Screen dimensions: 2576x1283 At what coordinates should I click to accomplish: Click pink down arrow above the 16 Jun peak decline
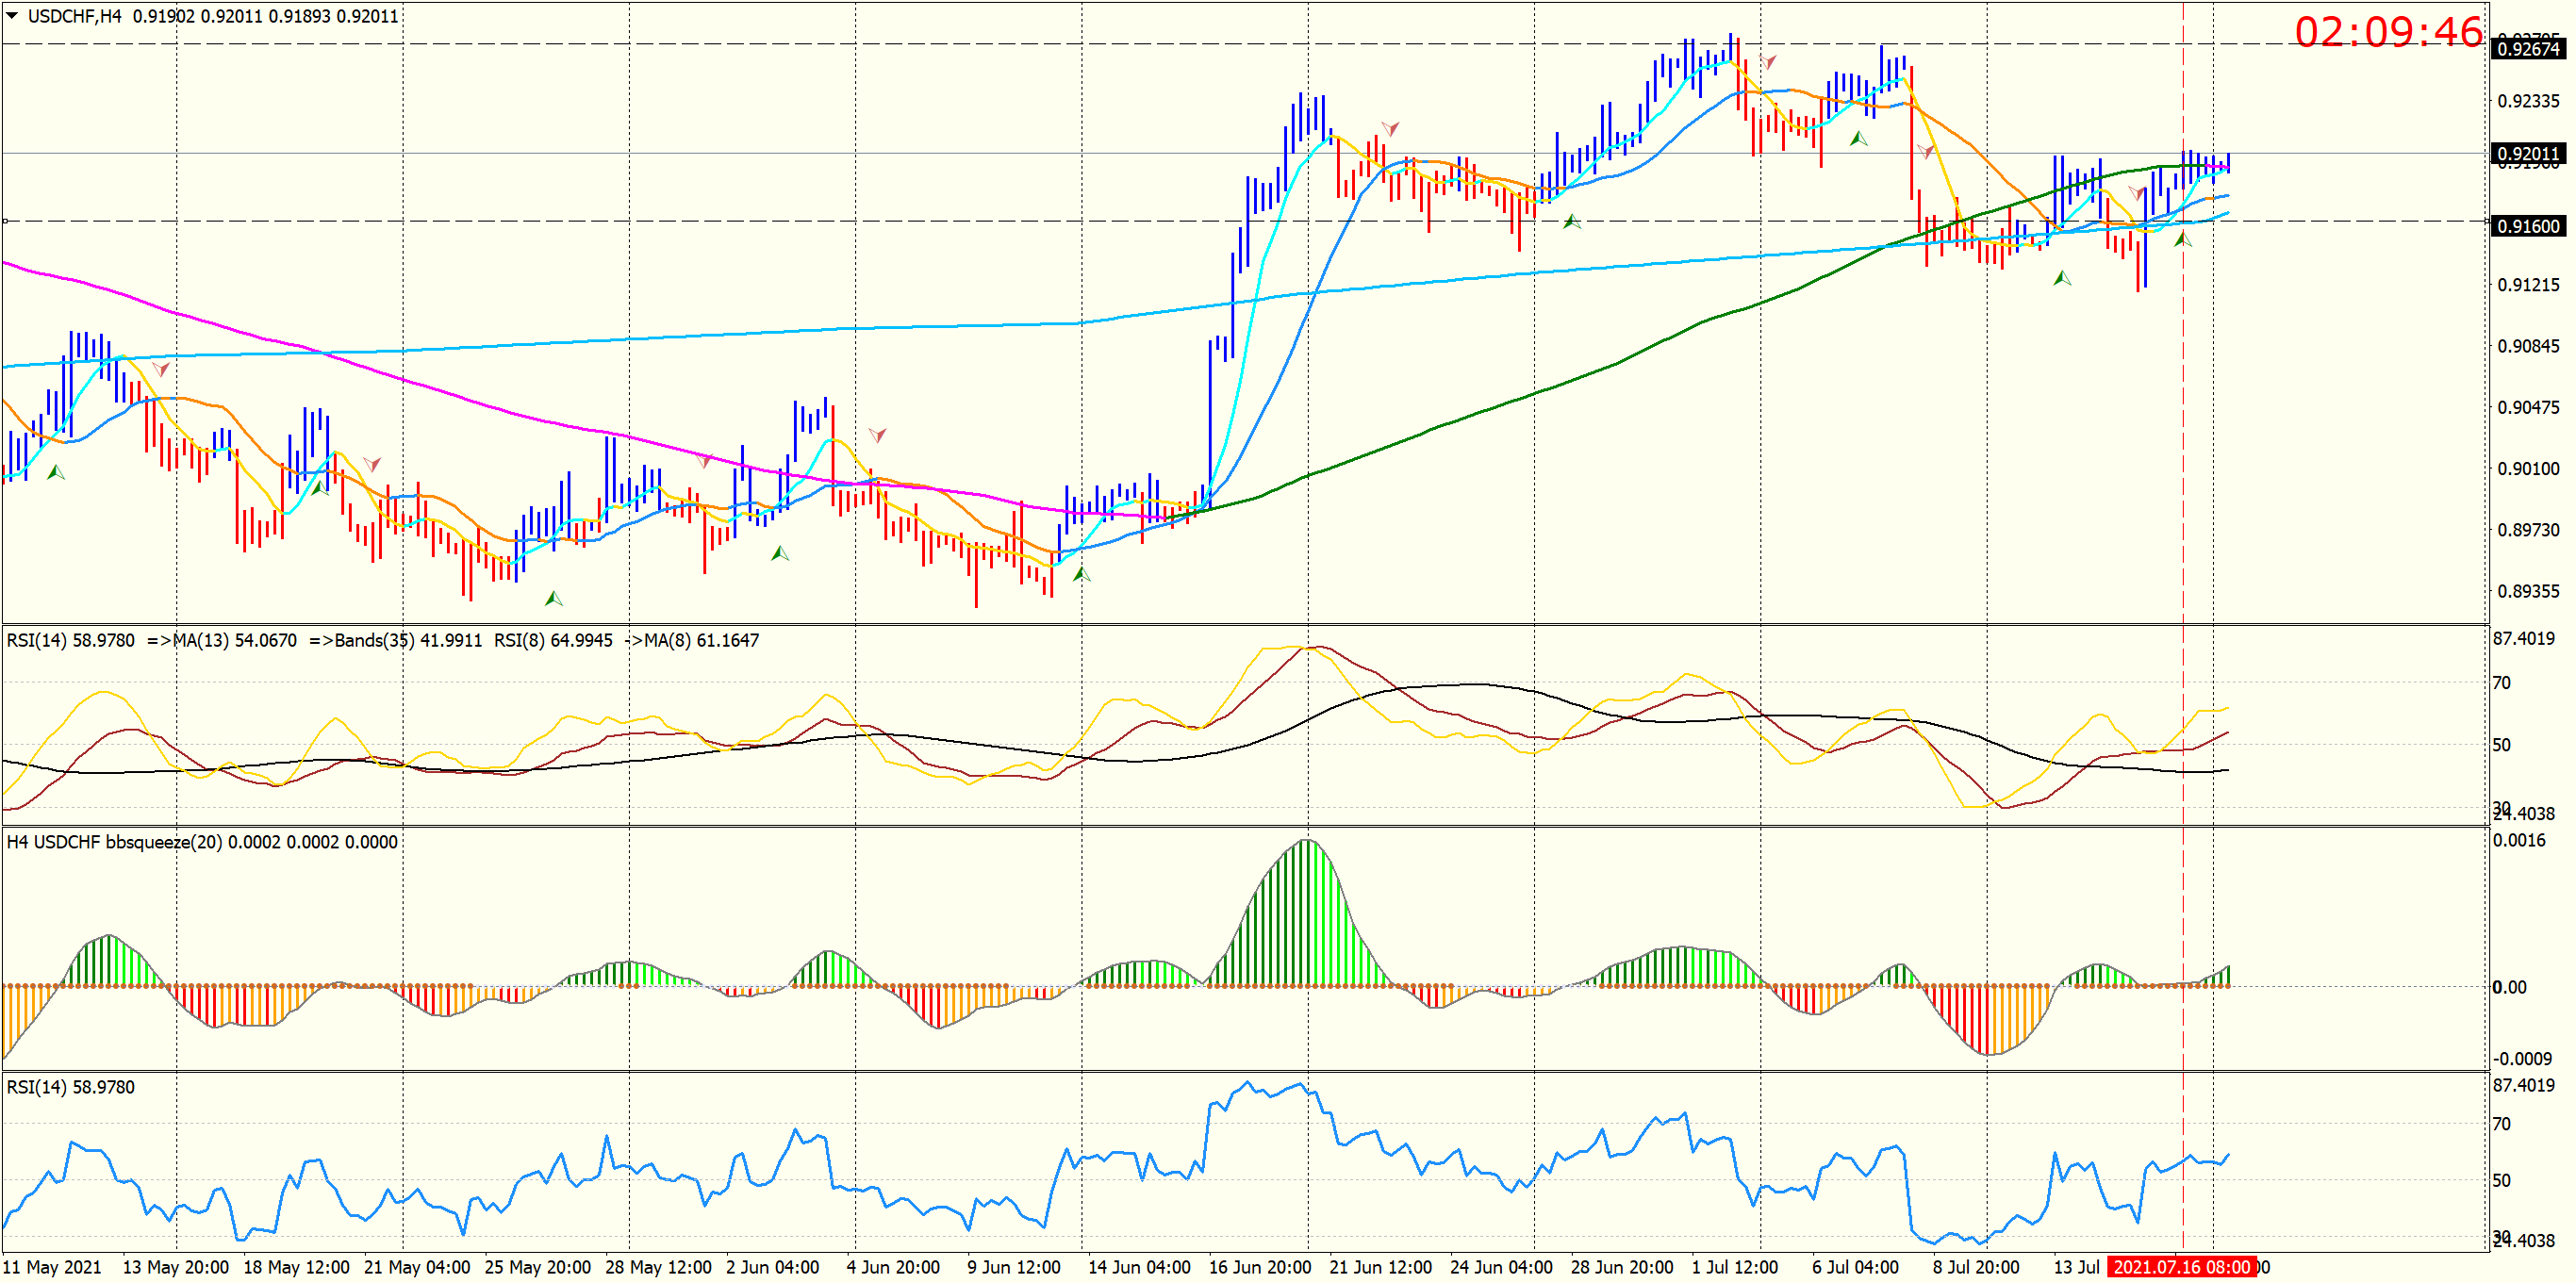click(1390, 129)
